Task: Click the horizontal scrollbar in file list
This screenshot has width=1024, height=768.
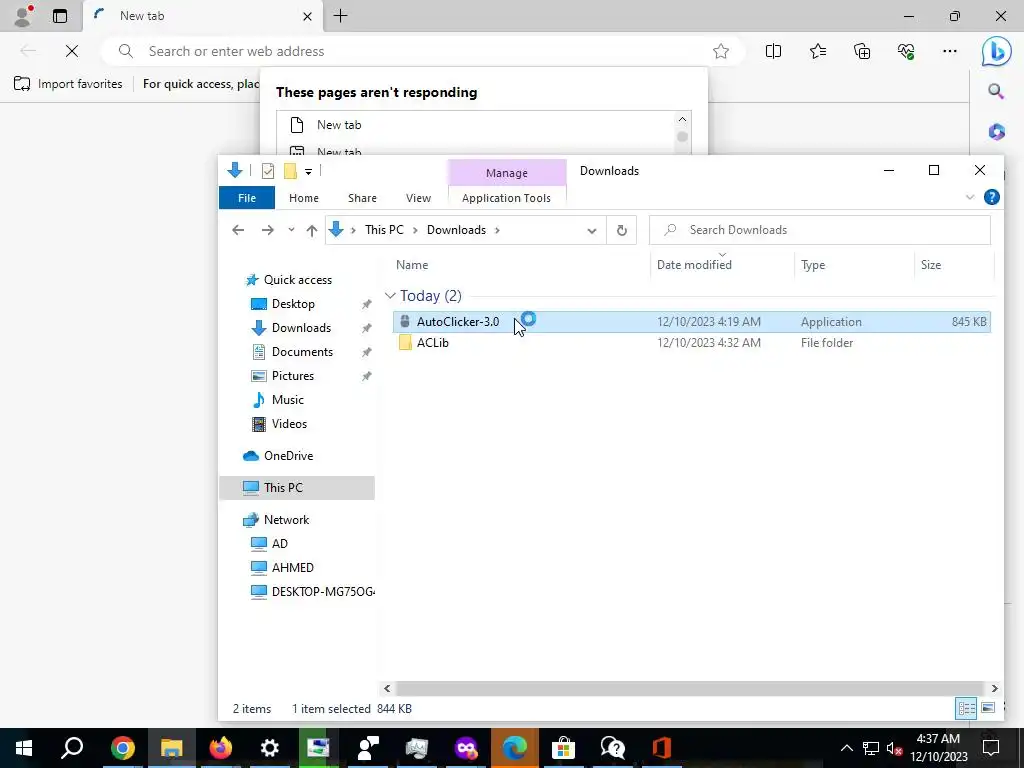Action: point(690,688)
